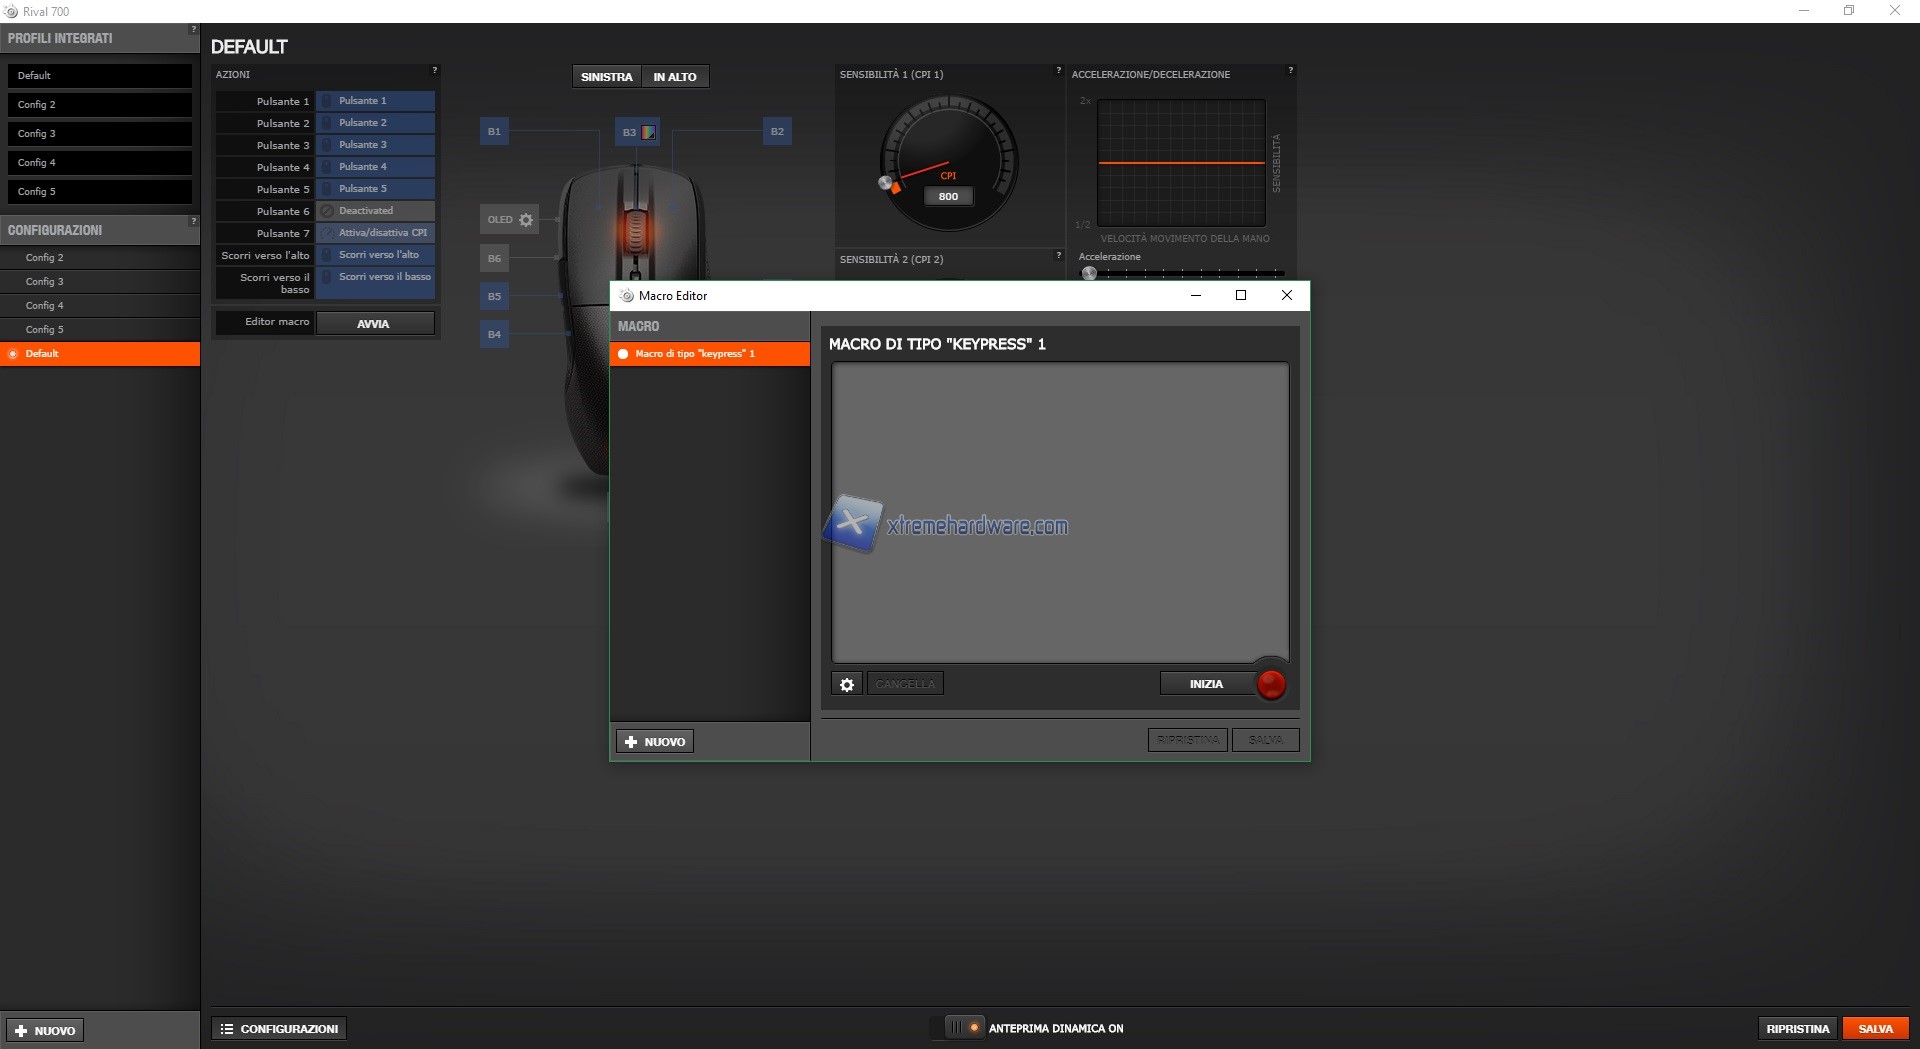Click the orange Salva button
The image size is (1920, 1049).
pyautogui.click(x=1875, y=1028)
